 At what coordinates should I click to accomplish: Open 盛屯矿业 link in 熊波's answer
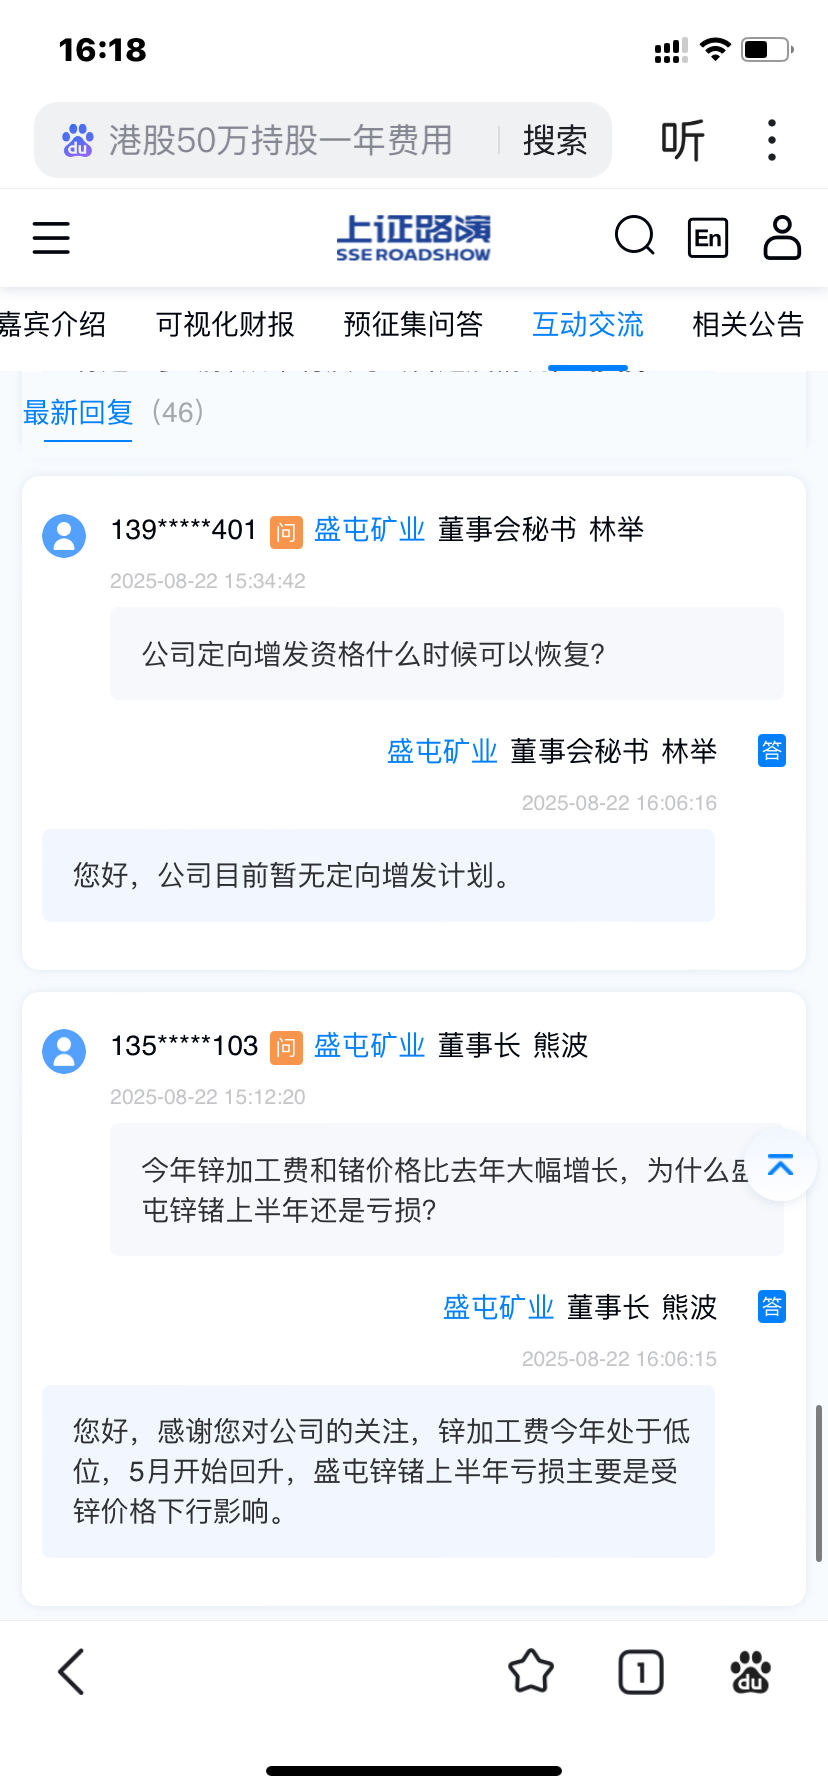coord(498,1307)
